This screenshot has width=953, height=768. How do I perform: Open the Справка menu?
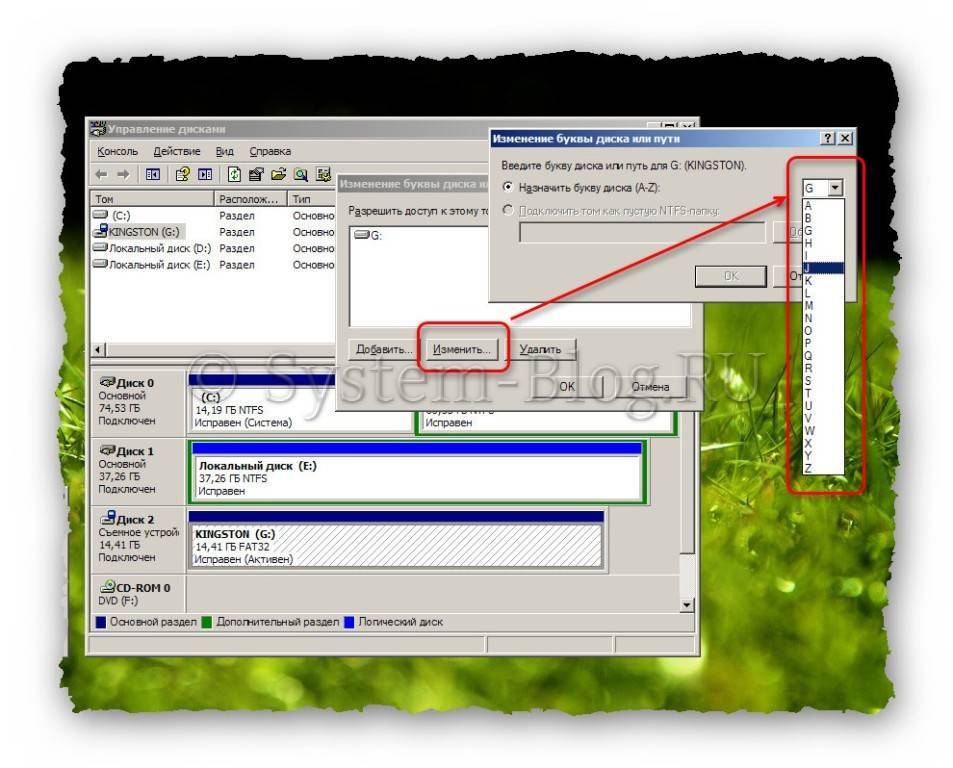(x=270, y=151)
